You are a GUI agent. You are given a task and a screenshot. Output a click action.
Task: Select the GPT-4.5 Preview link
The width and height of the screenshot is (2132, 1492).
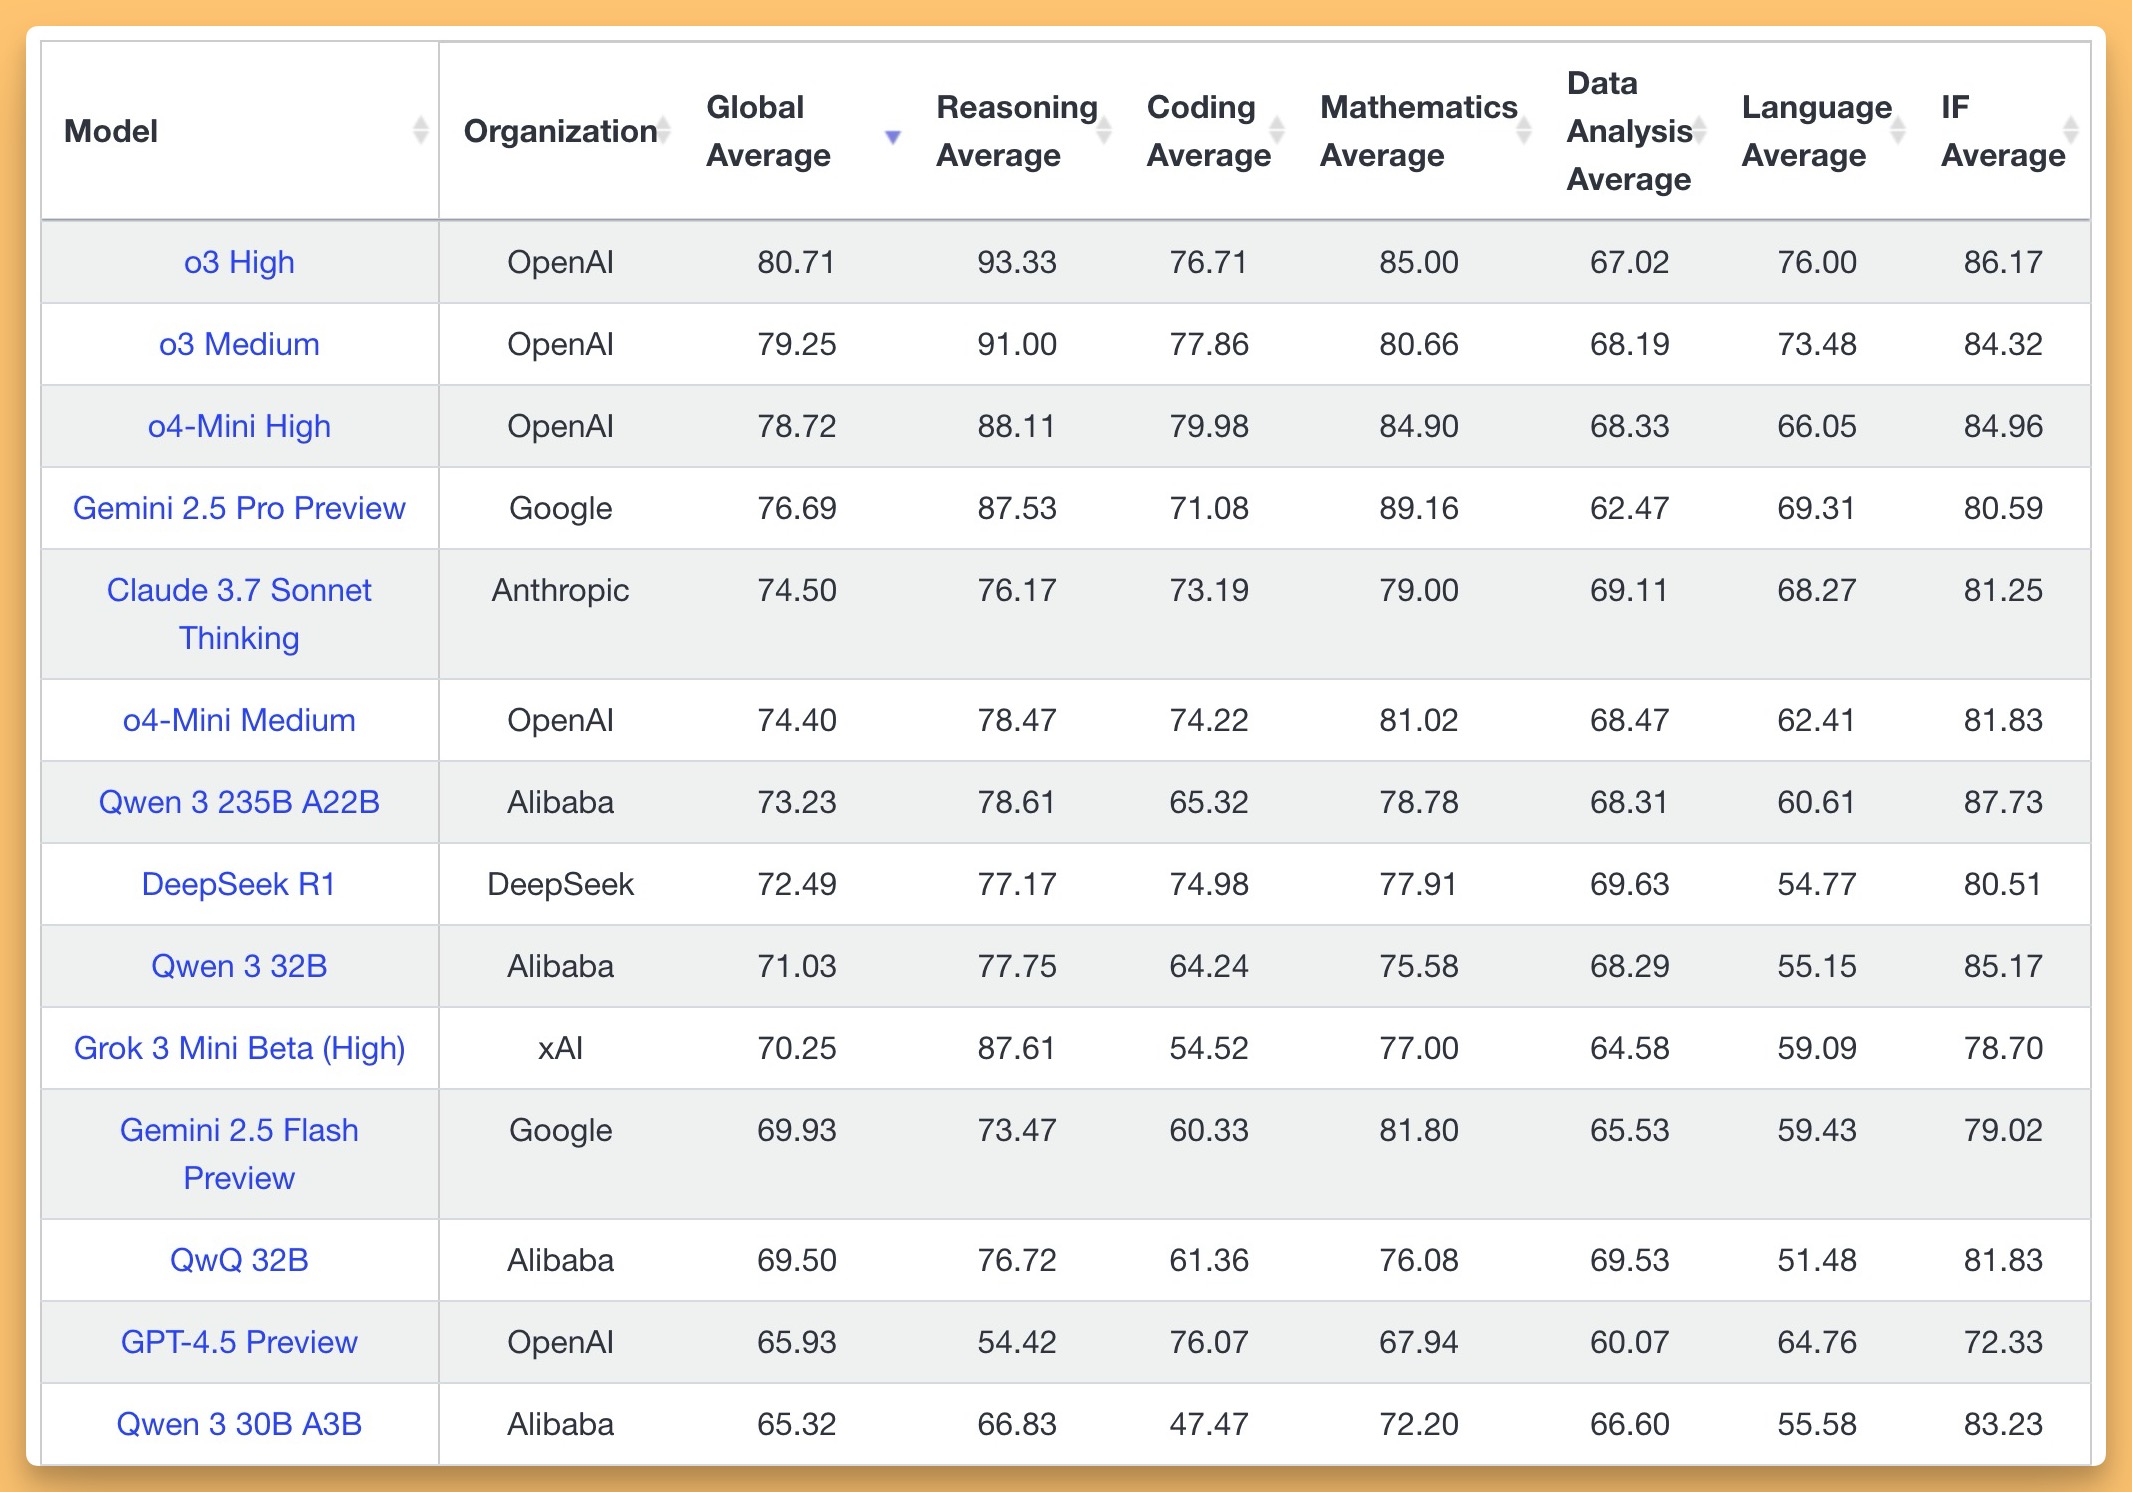point(239,1342)
